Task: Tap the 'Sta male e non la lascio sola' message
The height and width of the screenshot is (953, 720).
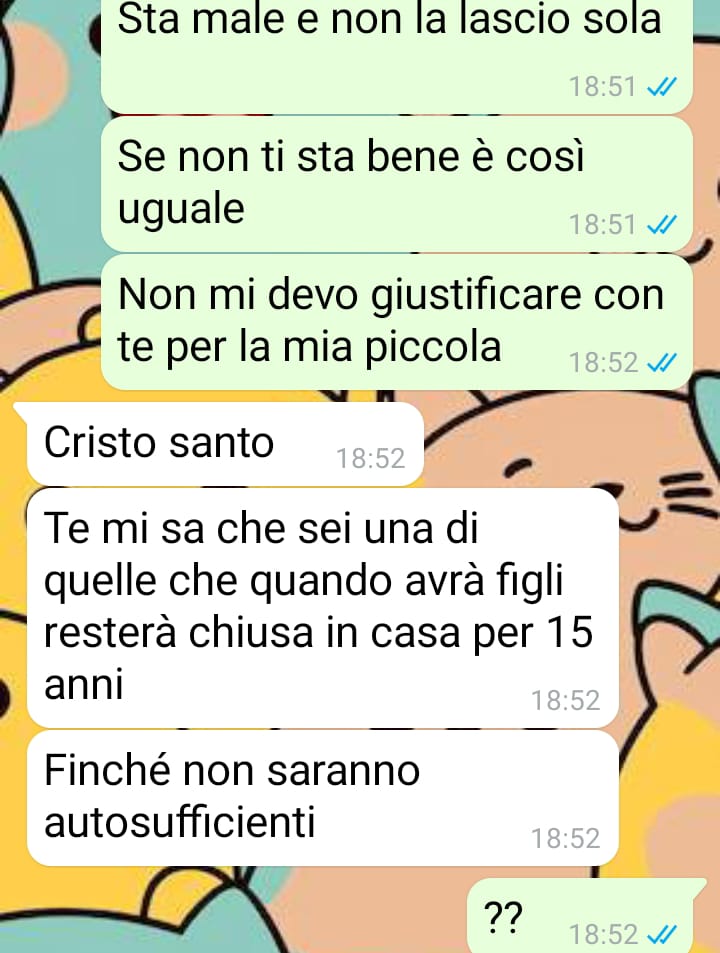Action: pos(396,56)
